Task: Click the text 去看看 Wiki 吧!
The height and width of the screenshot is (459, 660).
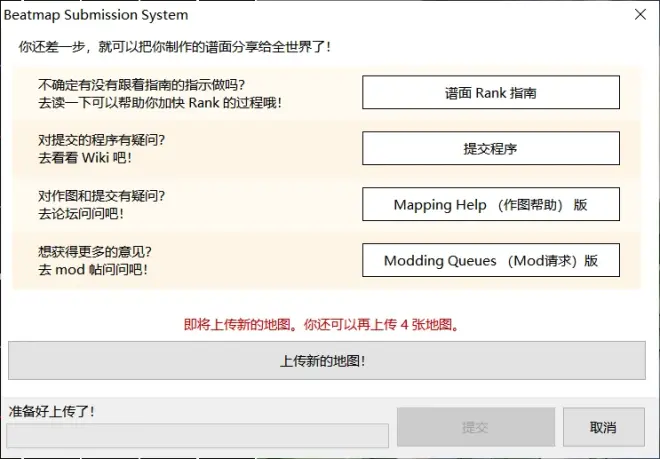Action: [85, 158]
